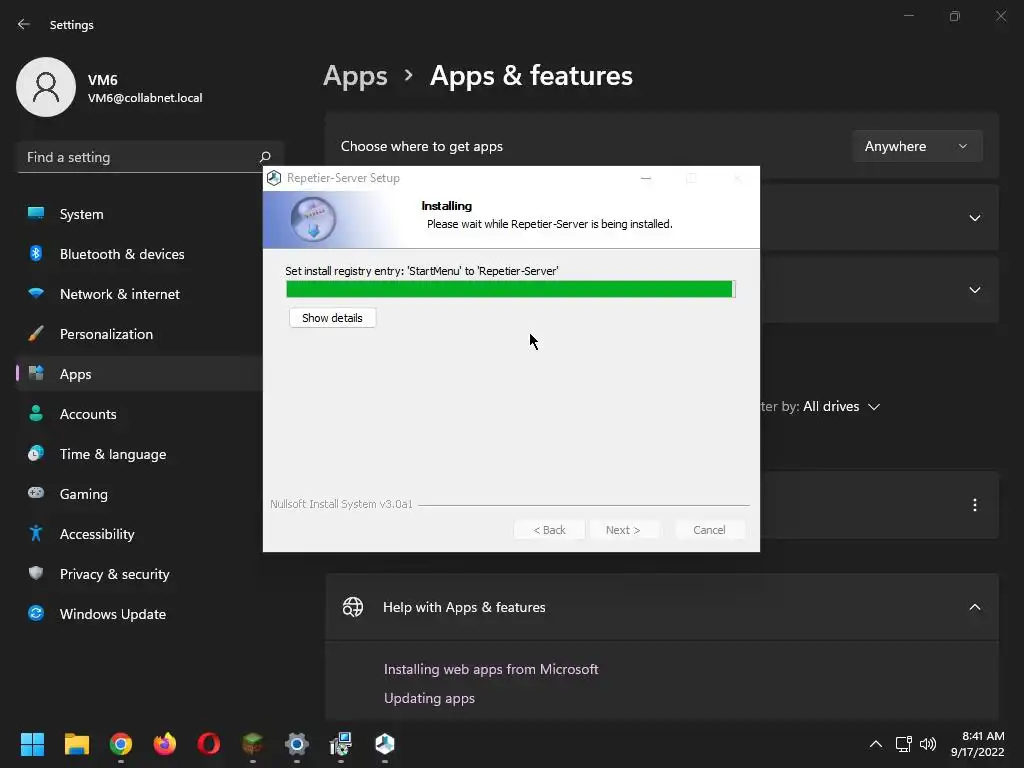Click the network tray icon
Screen dimensions: 1024x768
click(903, 744)
